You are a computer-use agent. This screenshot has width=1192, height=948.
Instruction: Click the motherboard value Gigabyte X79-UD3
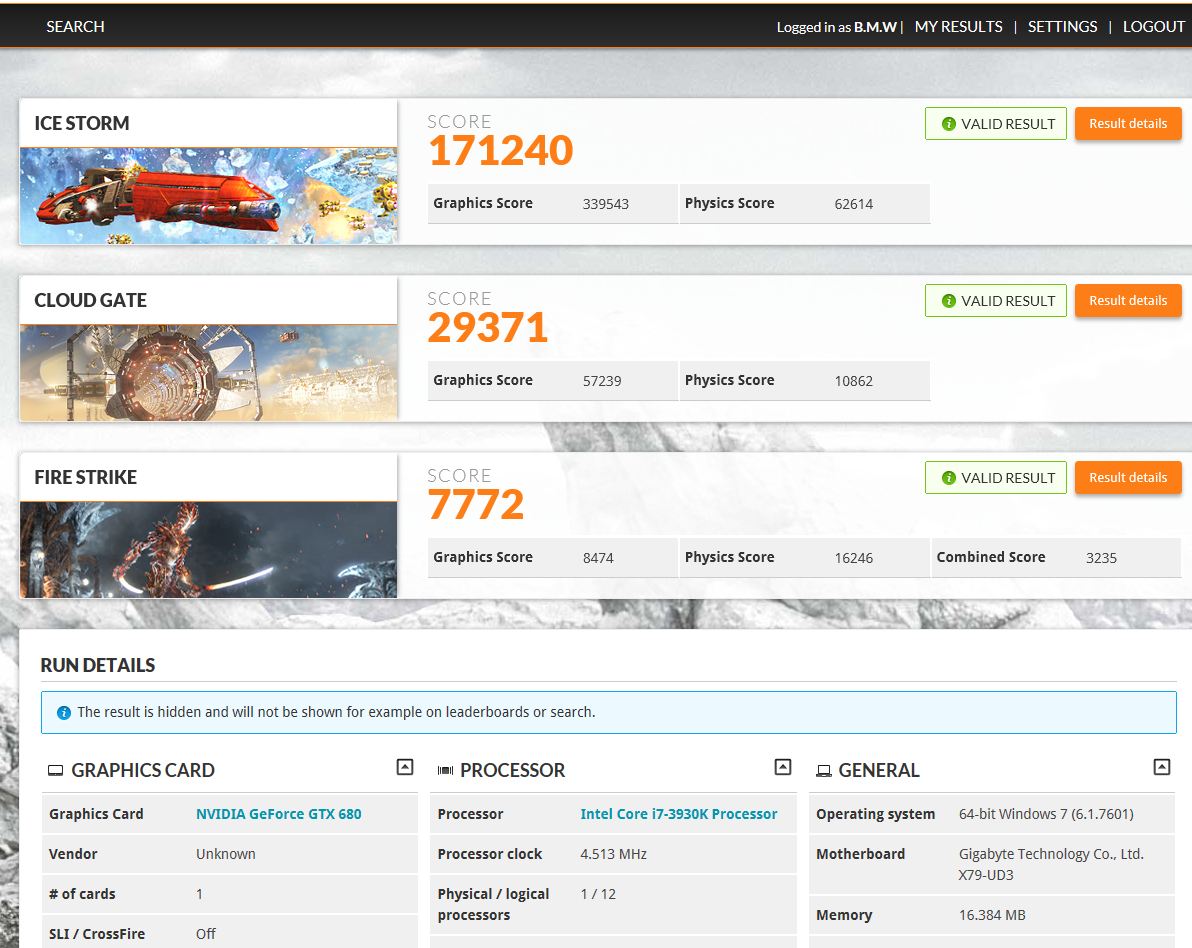pos(1051,864)
